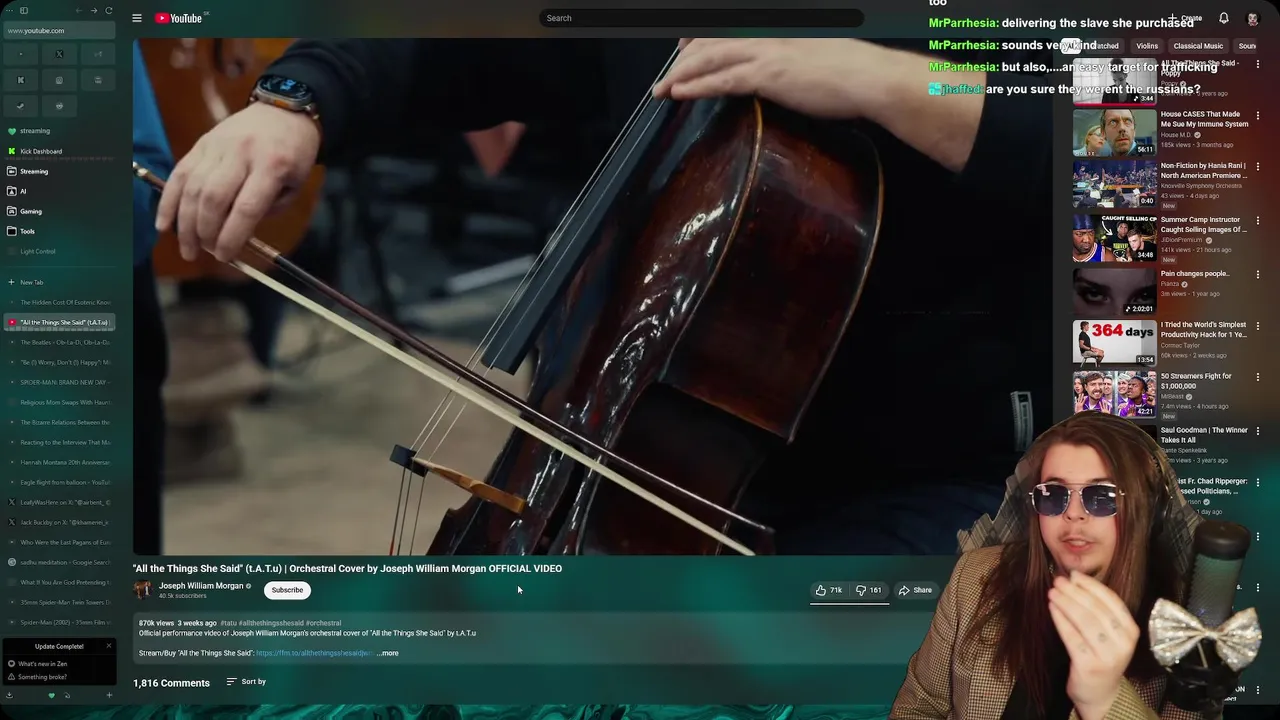Click the cello video player area
The width and height of the screenshot is (1280, 720).
(593, 296)
